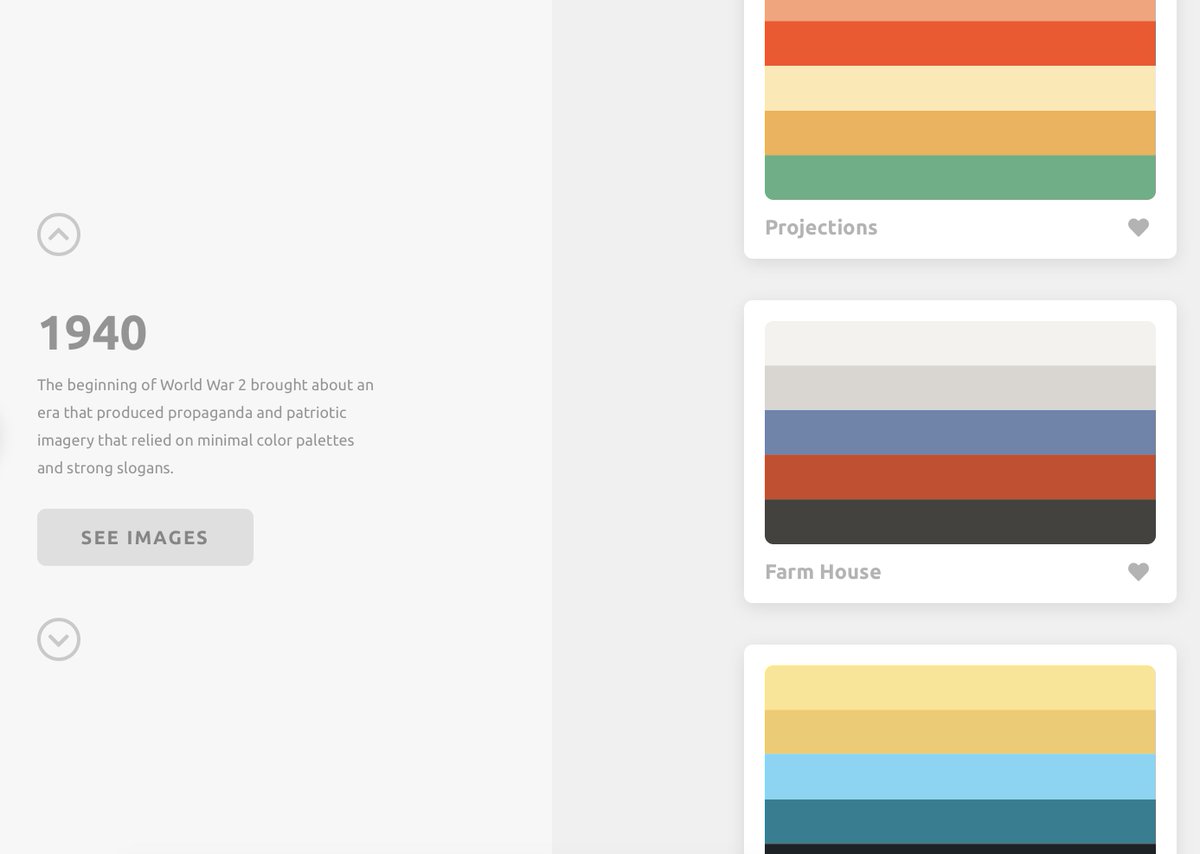Pick the rust red stripe in Farm House
The width and height of the screenshot is (1200, 854).
(x=960, y=477)
